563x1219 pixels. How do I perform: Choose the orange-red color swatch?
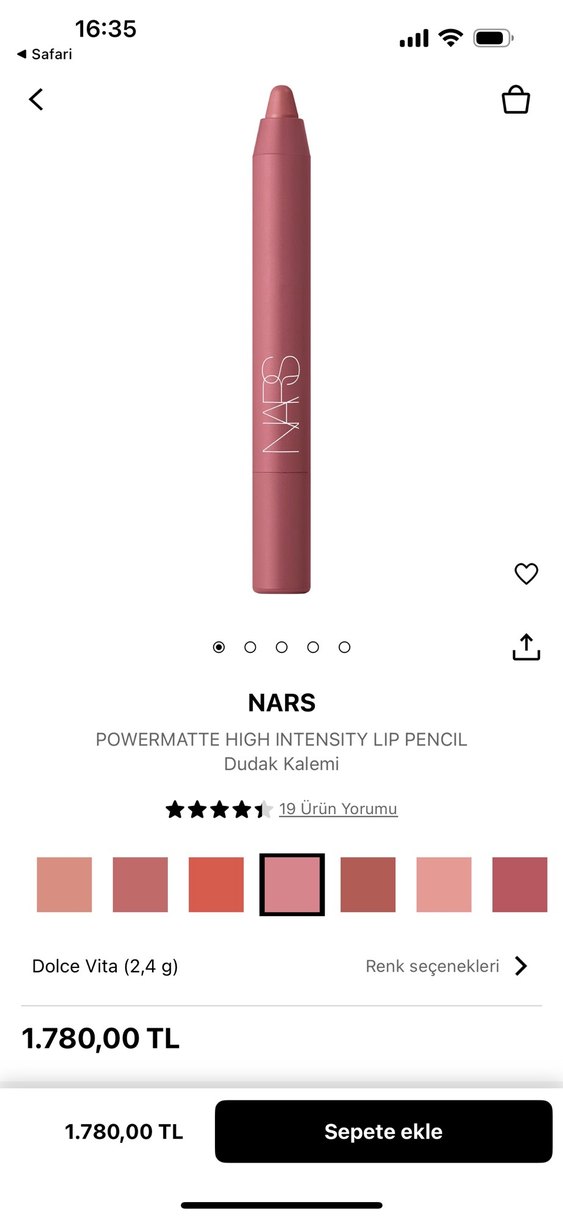(x=216, y=884)
